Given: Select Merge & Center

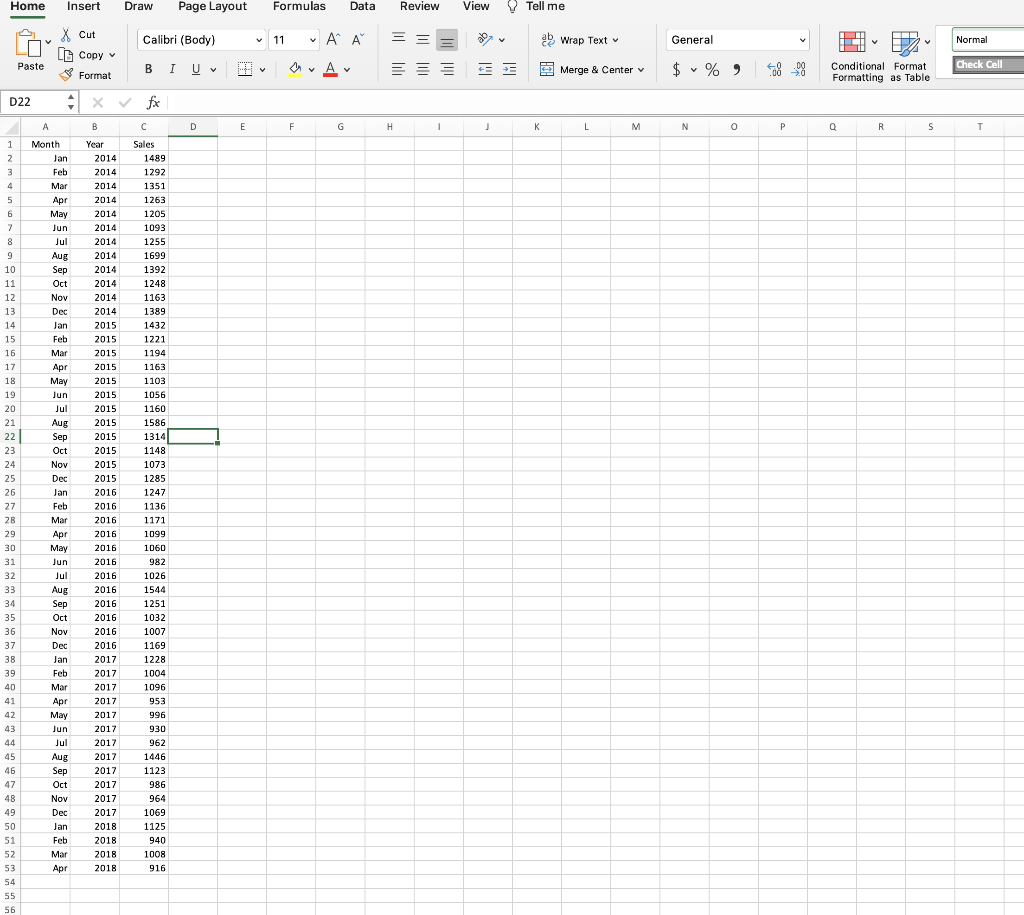Looking at the screenshot, I should tap(593, 69).
